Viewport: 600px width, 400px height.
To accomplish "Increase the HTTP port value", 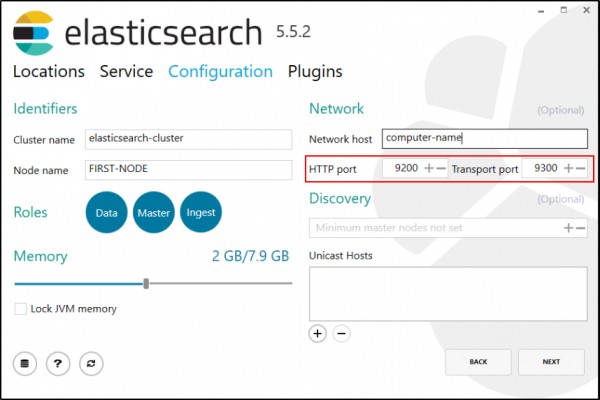I will click(x=429, y=168).
